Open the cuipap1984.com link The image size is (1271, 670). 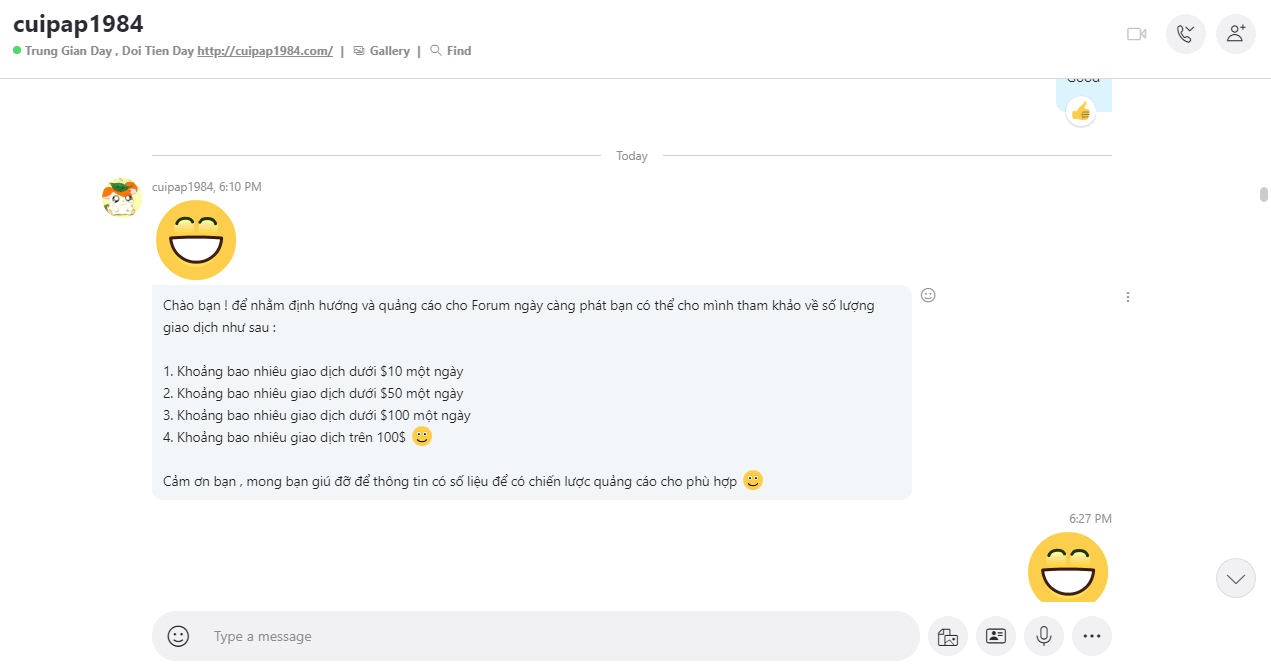(265, 51)
